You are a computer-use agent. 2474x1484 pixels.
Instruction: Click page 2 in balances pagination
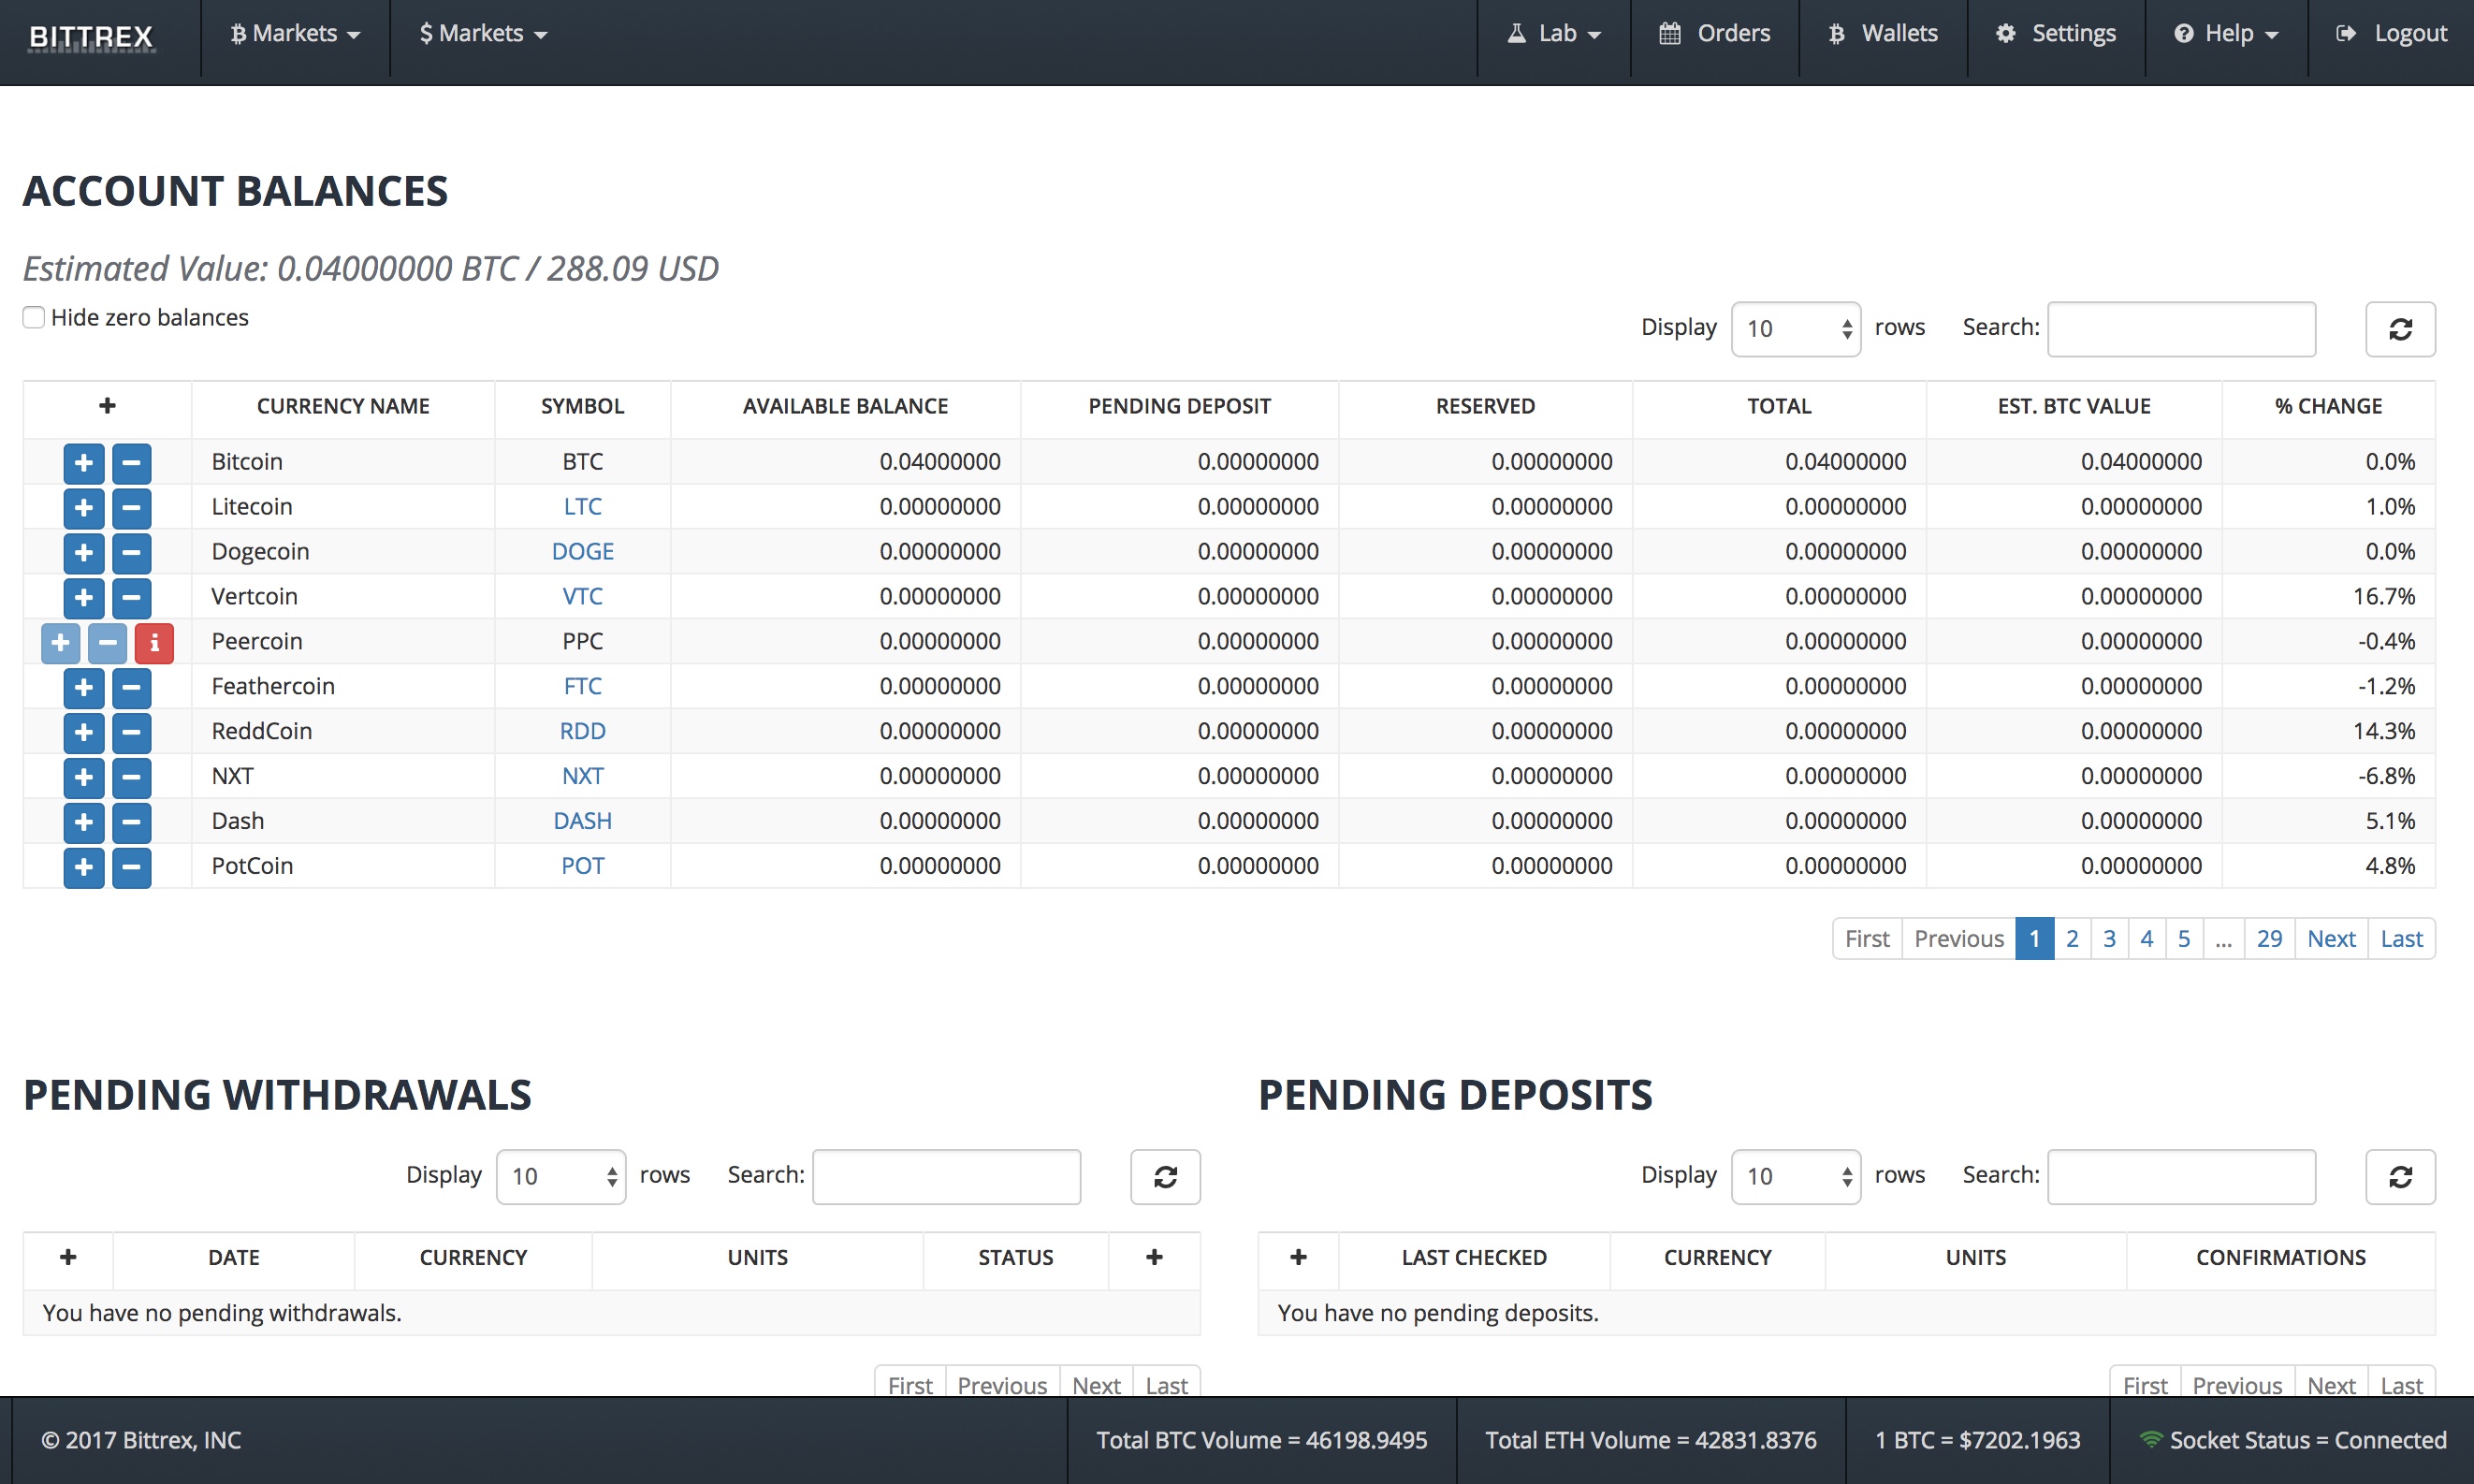pyautogui.click(x=2074, y=938)
